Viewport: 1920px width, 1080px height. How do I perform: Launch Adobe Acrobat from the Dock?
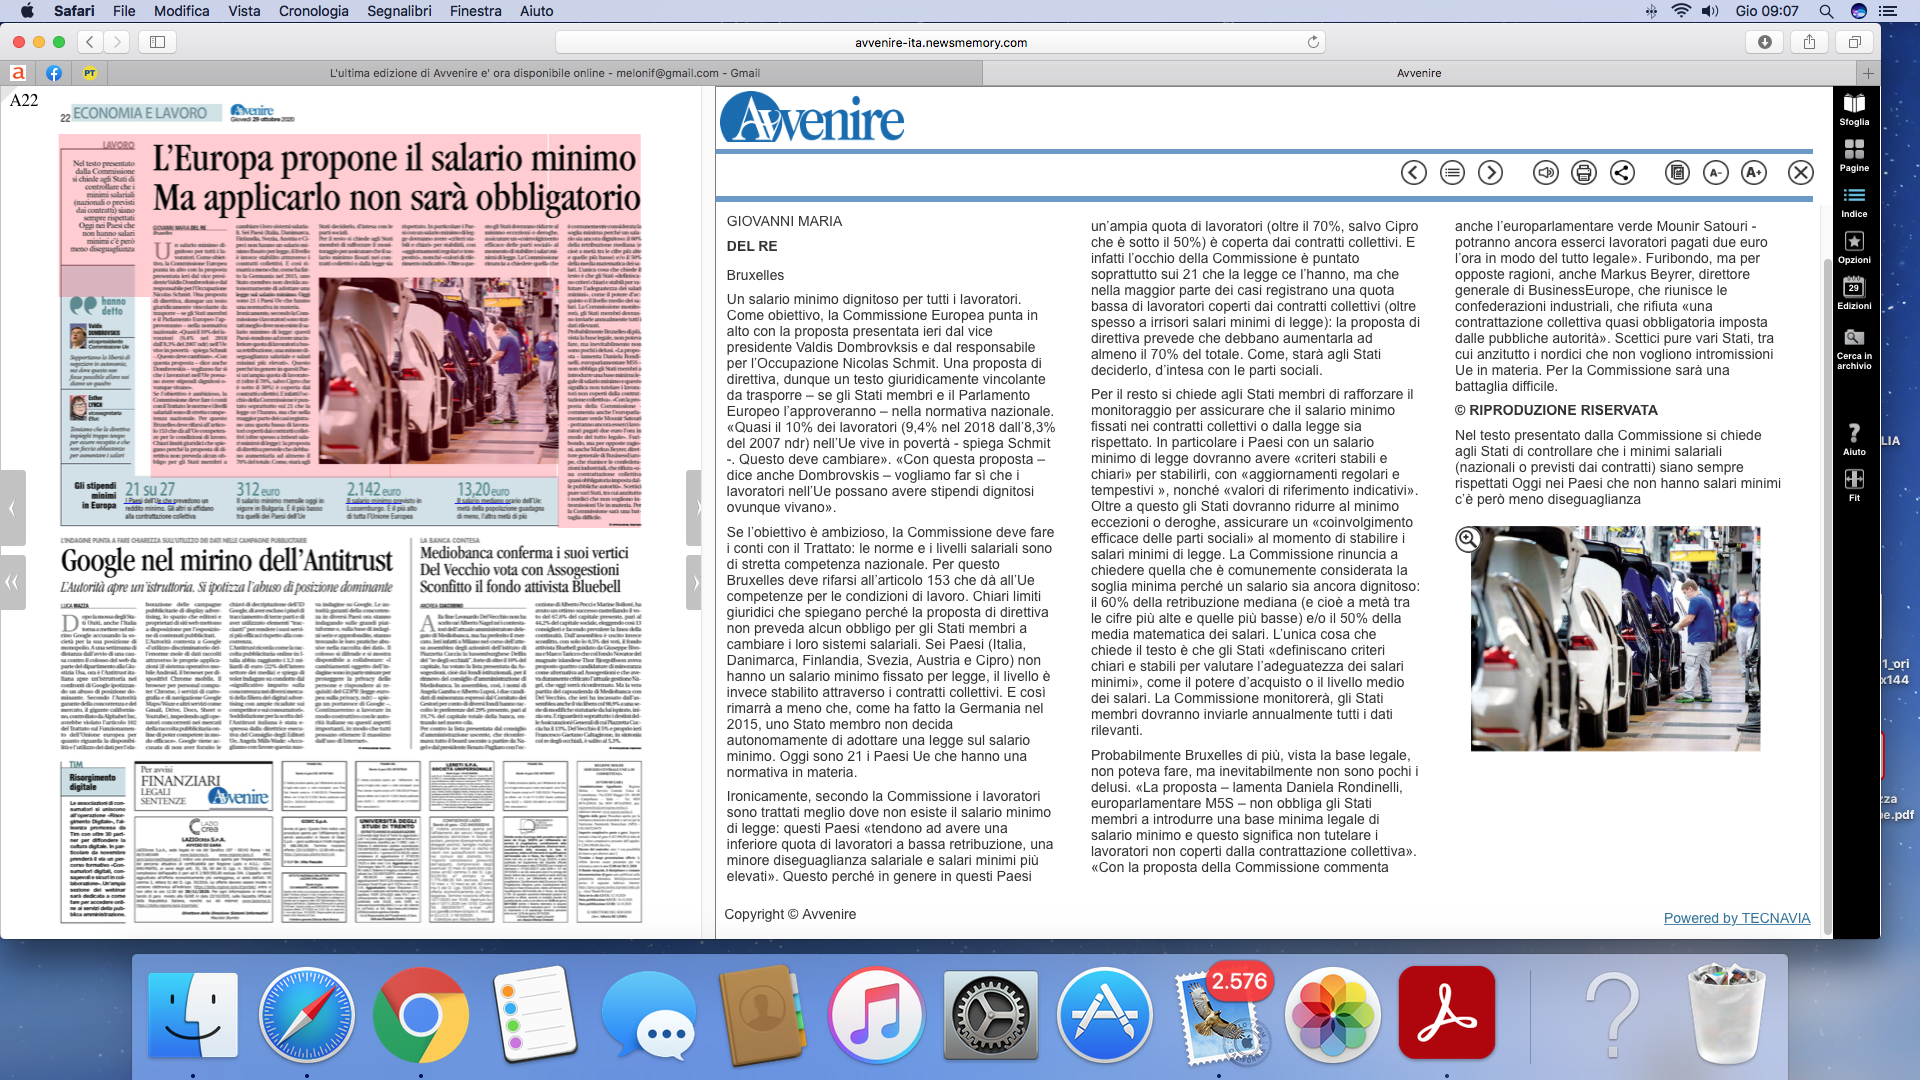1447,1012
